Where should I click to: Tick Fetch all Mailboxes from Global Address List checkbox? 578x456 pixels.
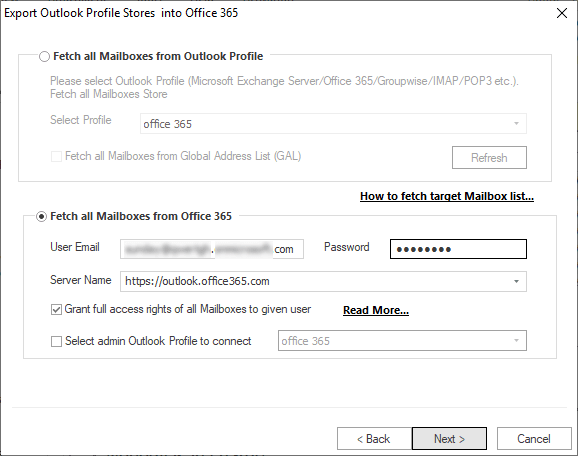click(x=56, y=156)
